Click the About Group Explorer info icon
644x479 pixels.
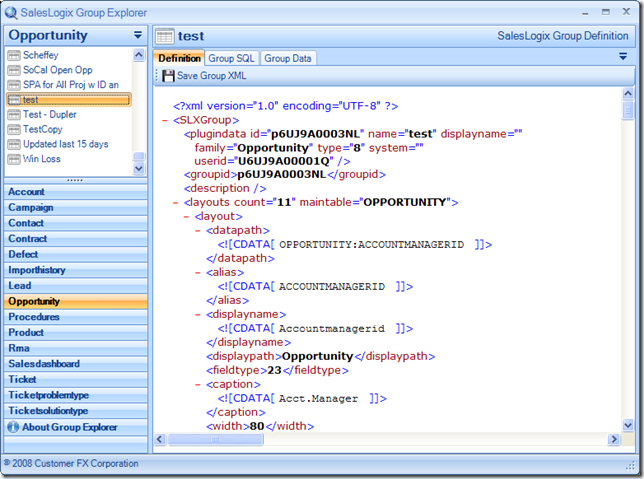13,427
